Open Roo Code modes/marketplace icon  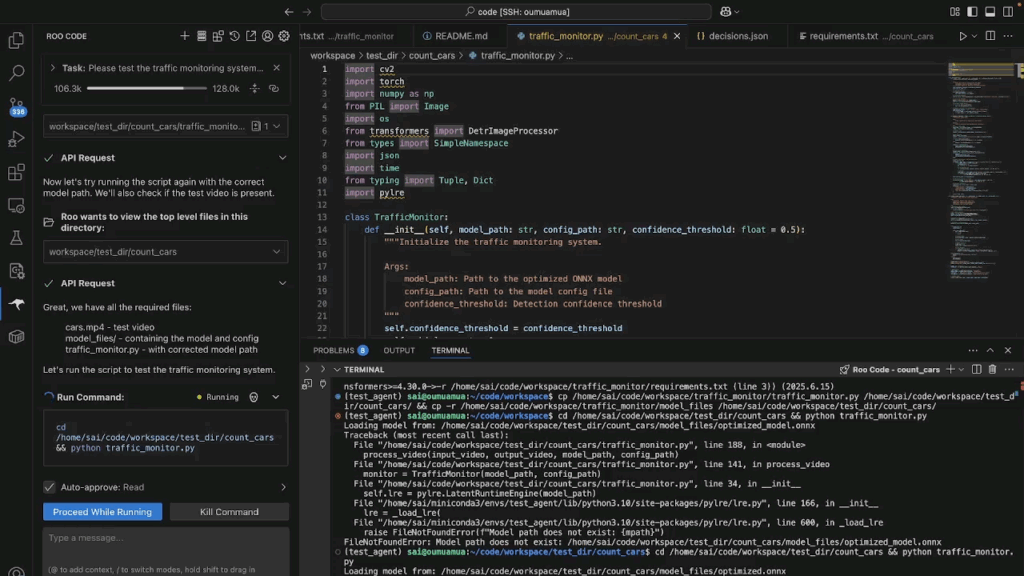[218, 36]
